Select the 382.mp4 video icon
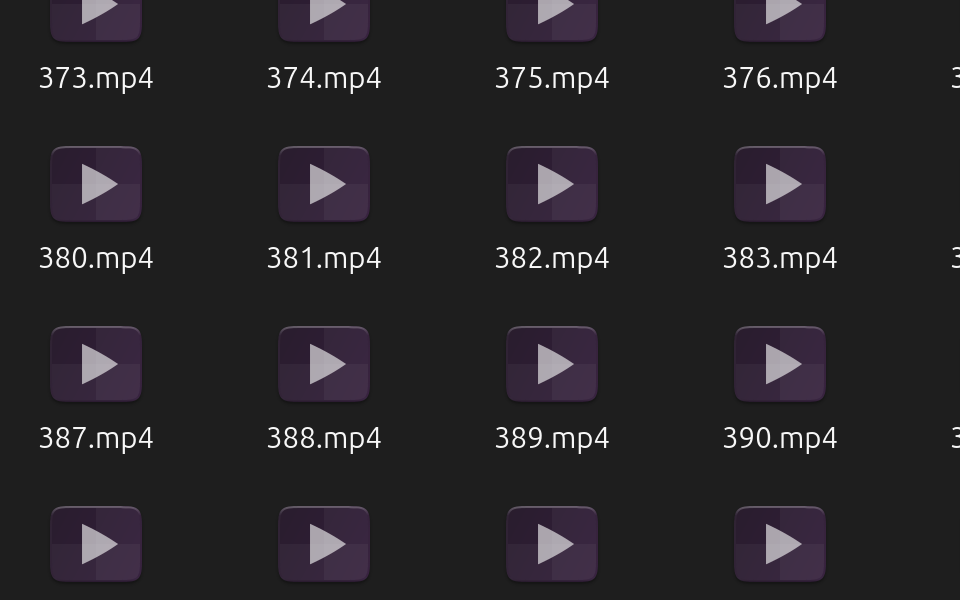Image resolution: width=960 pixels, height=600 pixels. (552, 184)
